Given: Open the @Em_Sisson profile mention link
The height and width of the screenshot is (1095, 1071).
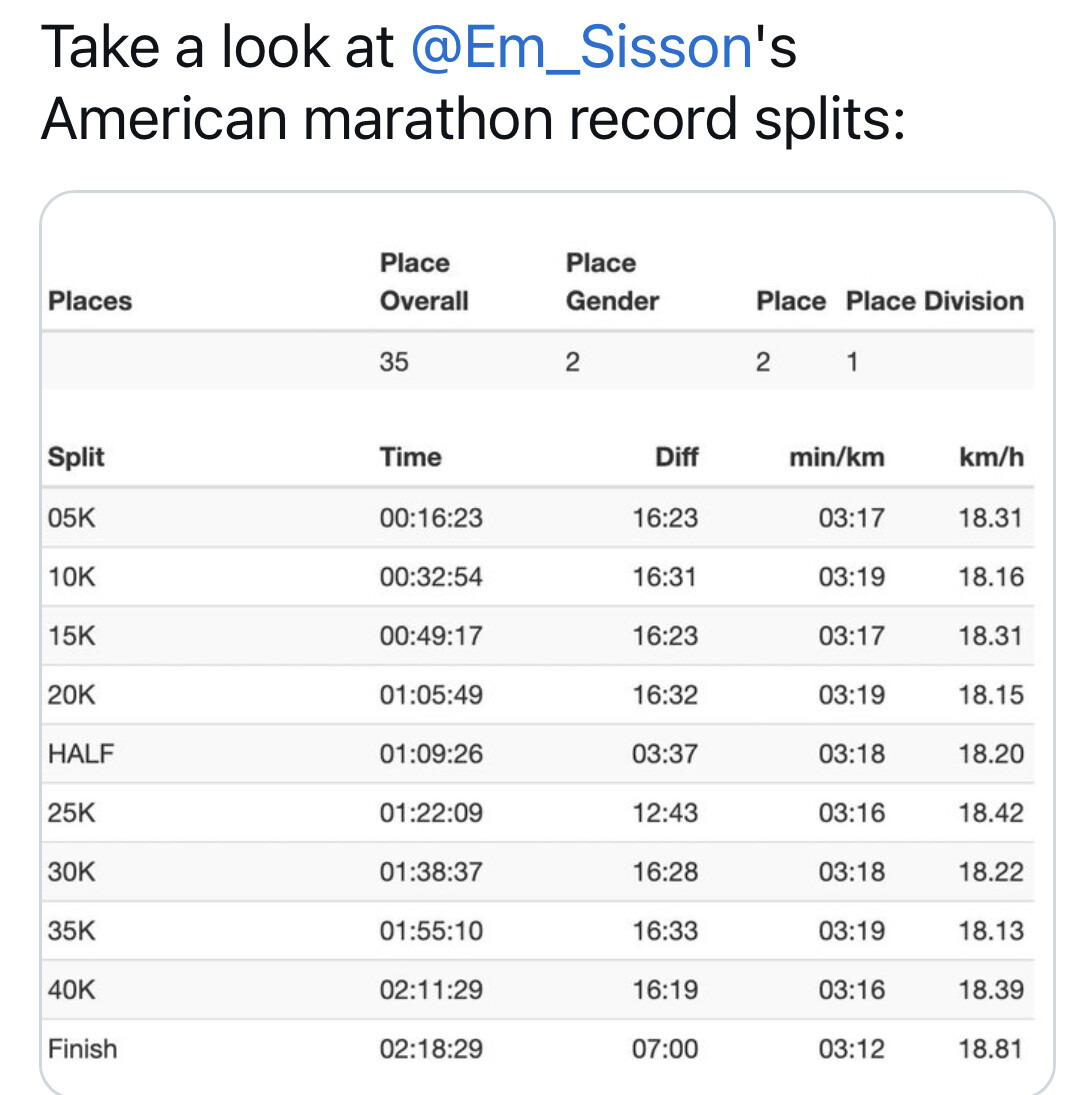Looking at the screenshot, I should (x=582, y=49).
